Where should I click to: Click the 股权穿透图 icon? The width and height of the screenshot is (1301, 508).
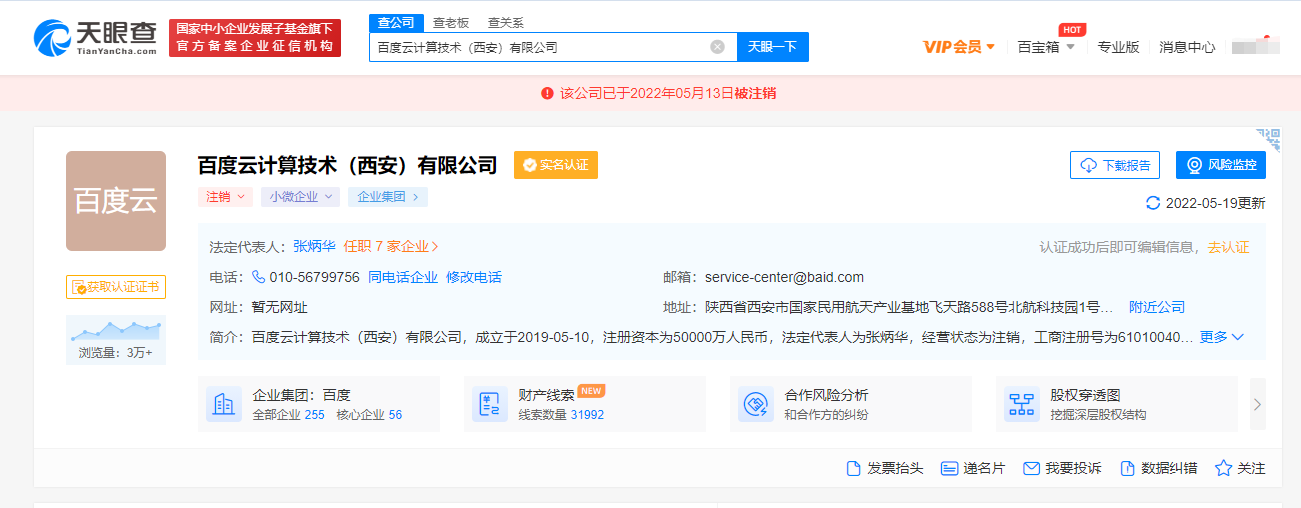pos(1022,404)
